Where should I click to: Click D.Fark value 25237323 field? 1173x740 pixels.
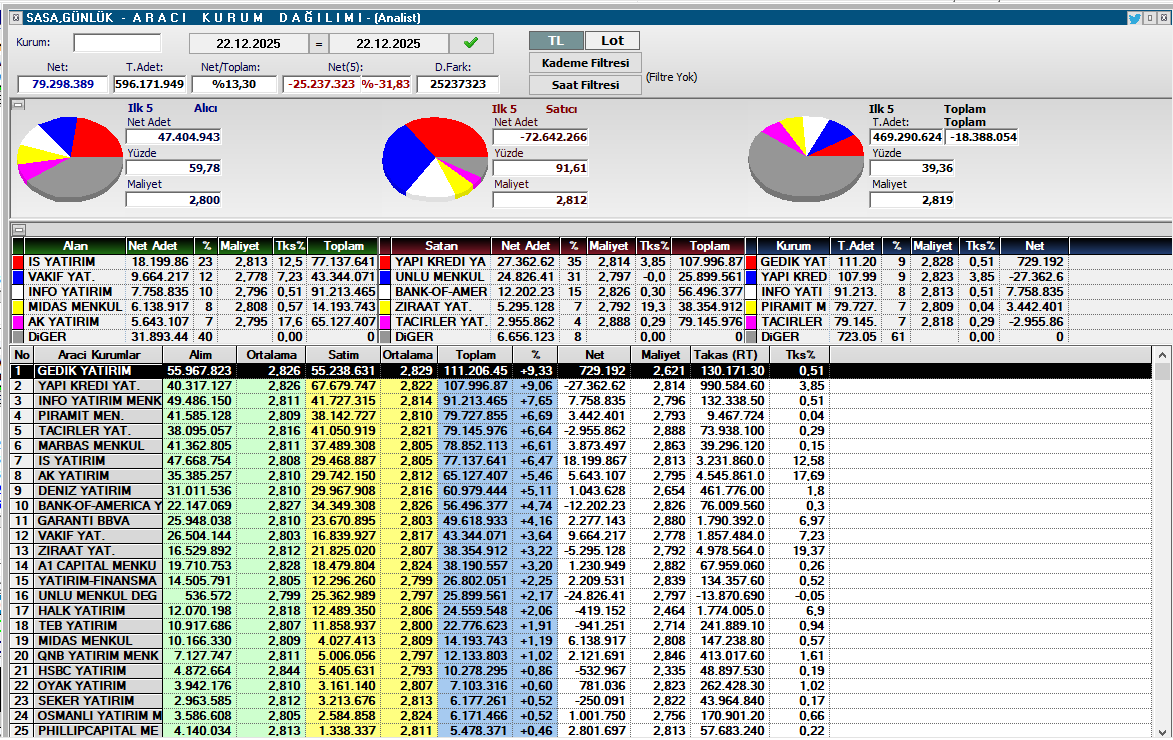(x=458, y=84)
